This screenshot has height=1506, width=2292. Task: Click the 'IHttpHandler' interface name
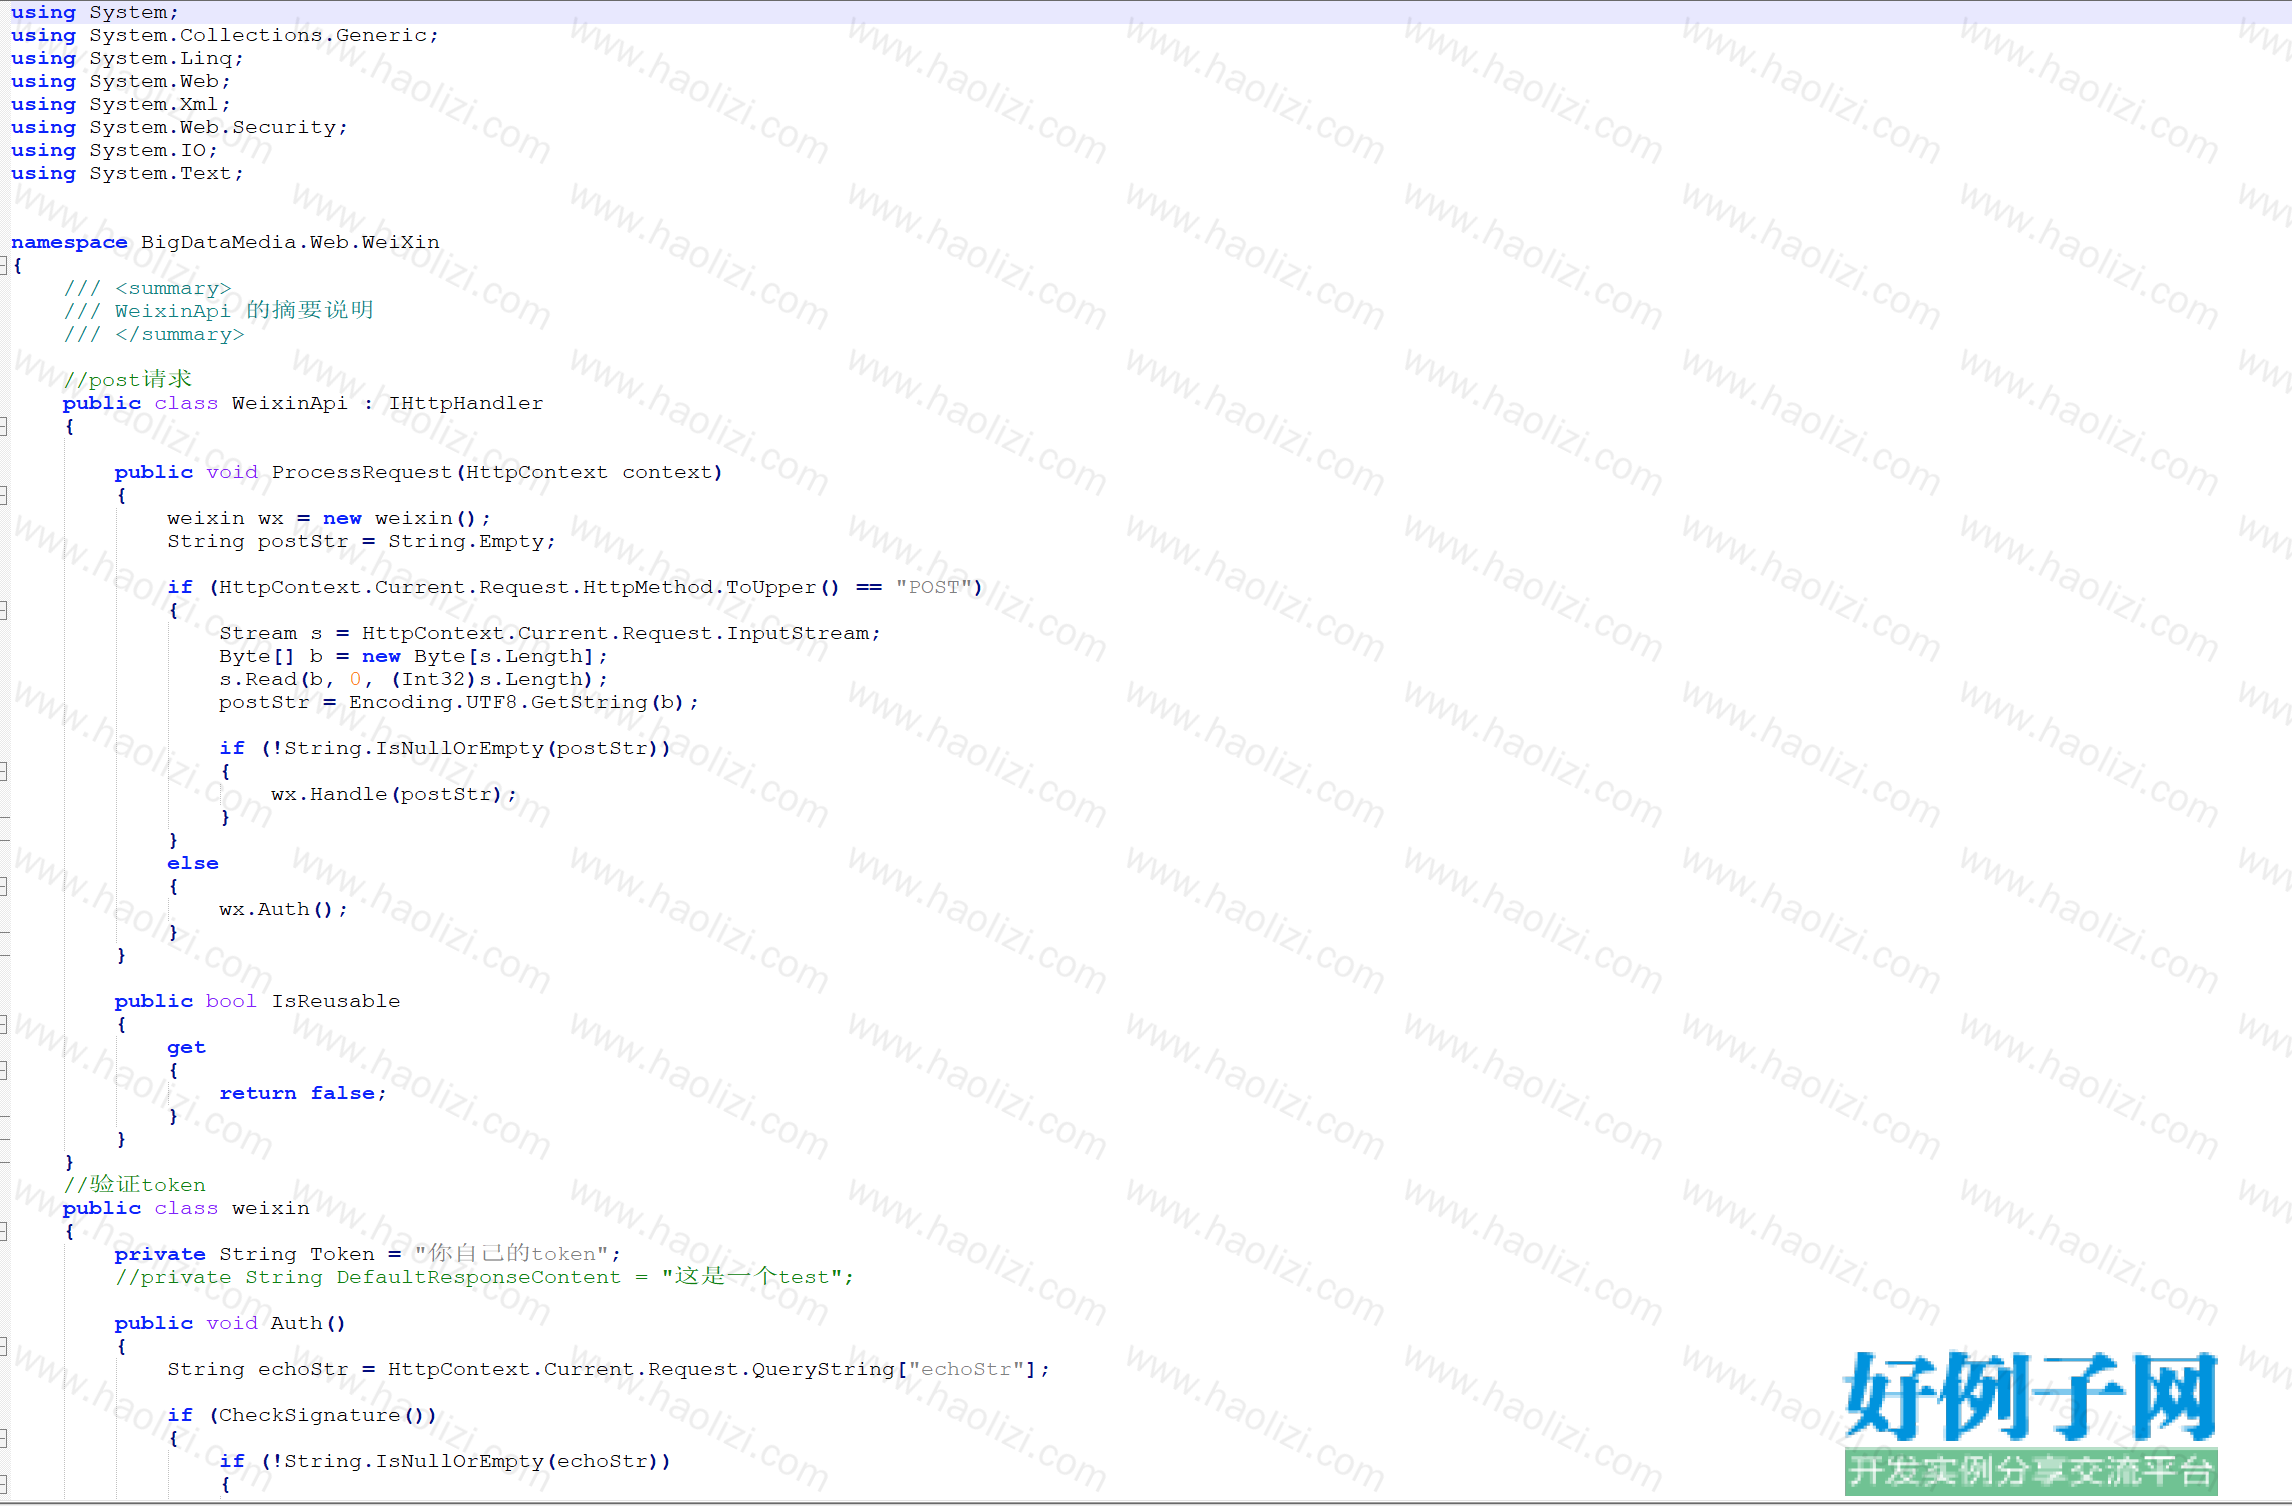[x=466, y=403]
